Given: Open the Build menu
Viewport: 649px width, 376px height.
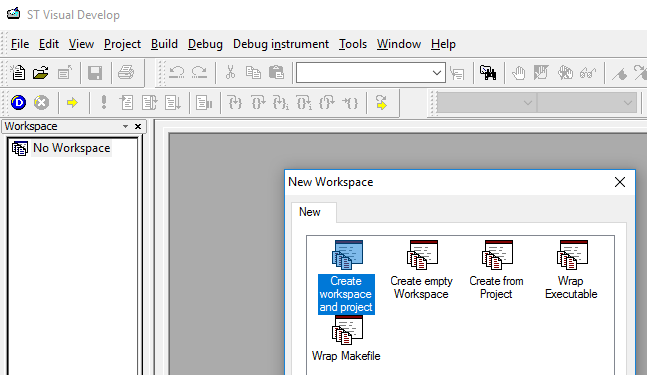Looking at the screenshot, I should (x=164, y=44).
